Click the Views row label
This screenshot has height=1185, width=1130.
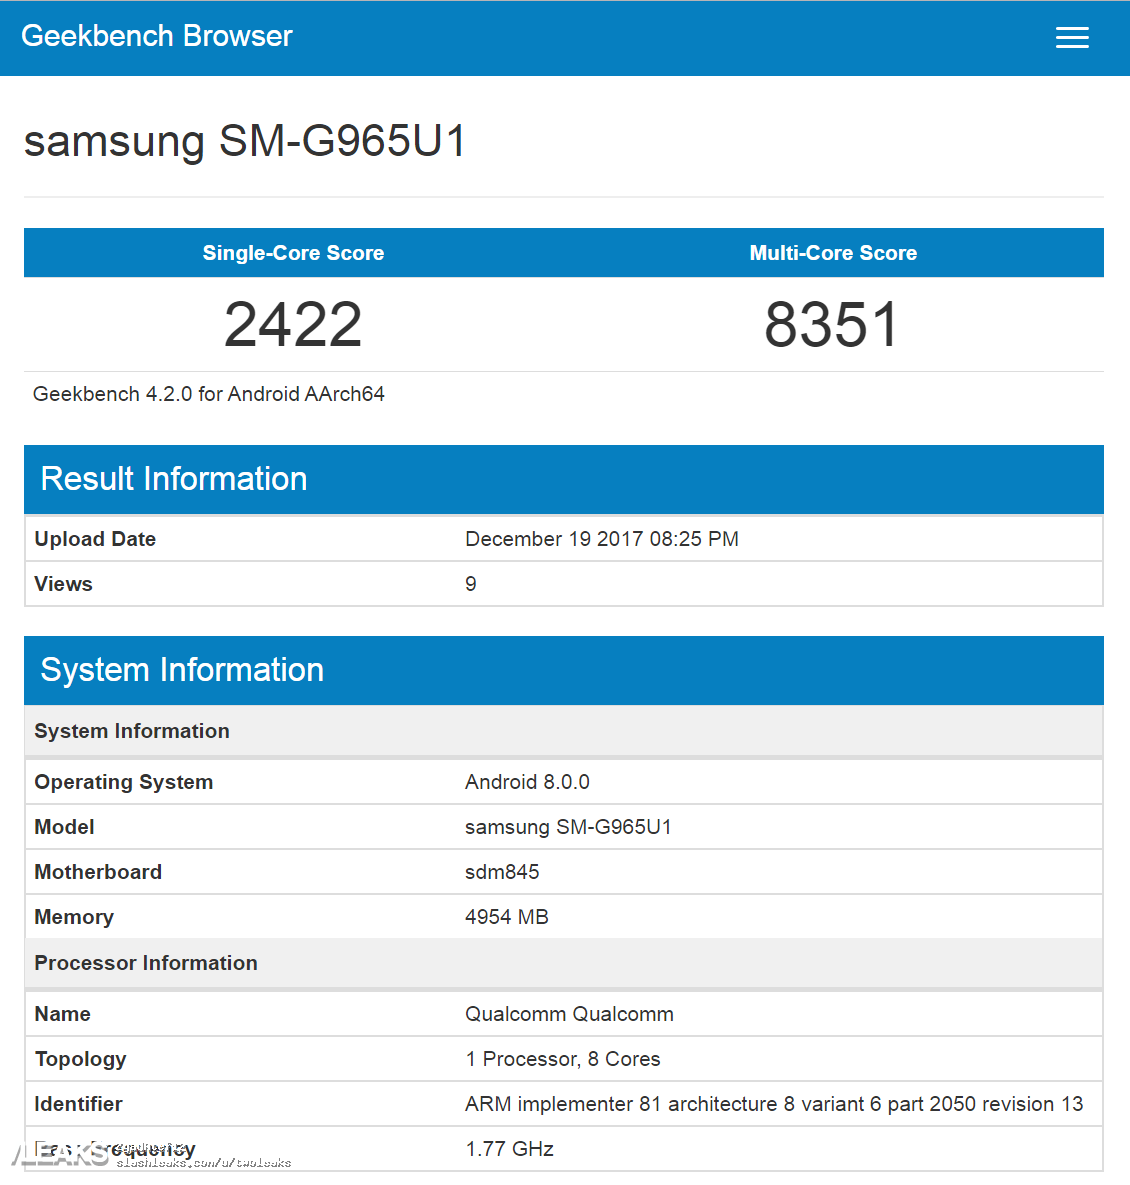[x=64, y=584]
